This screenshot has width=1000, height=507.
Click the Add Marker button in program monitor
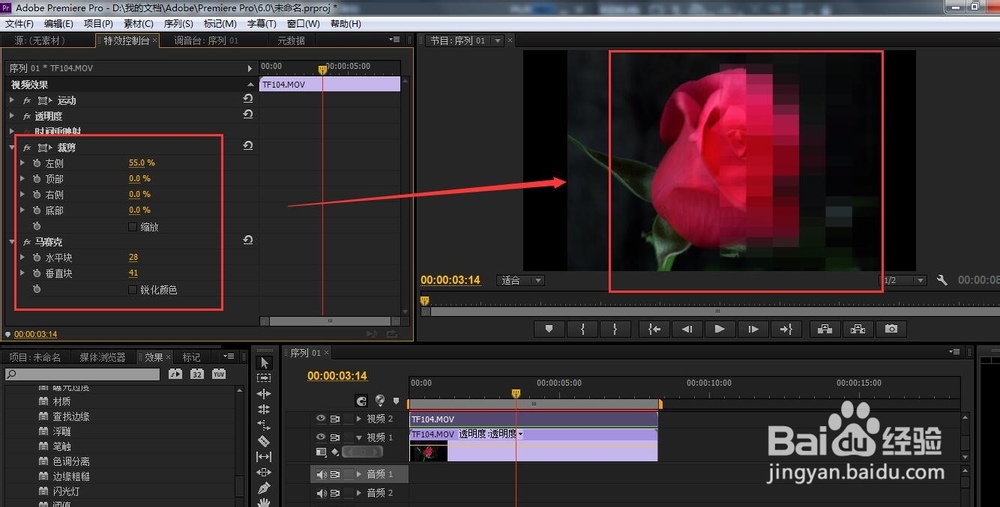point(549,329)
